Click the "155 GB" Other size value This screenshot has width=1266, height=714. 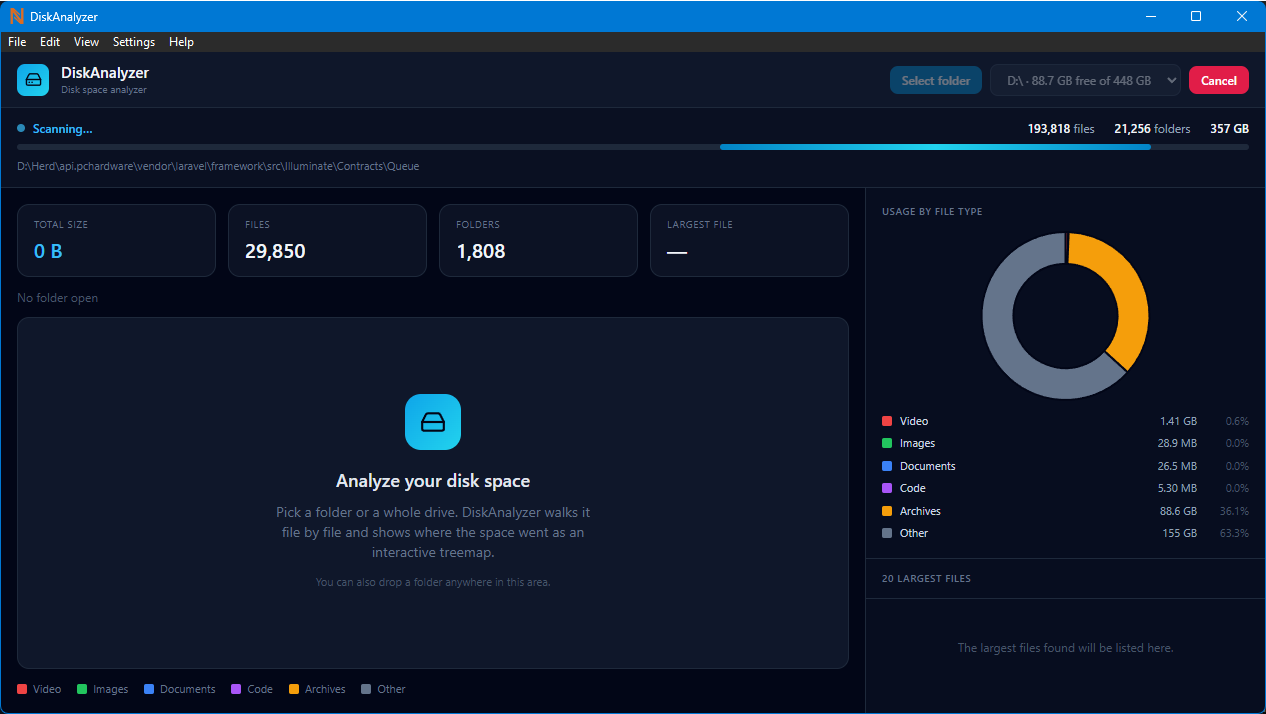coord(1180,533)
